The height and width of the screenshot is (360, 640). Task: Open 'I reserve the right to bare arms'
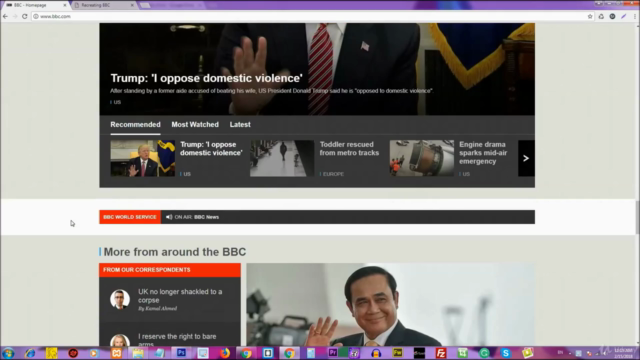pos(177,340)
